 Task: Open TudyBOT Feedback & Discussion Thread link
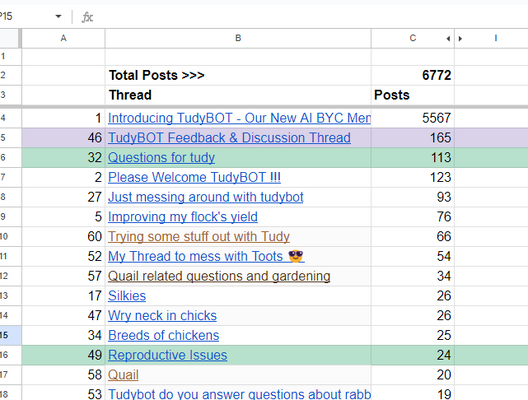pyautogui.click(x=229, y=138)
